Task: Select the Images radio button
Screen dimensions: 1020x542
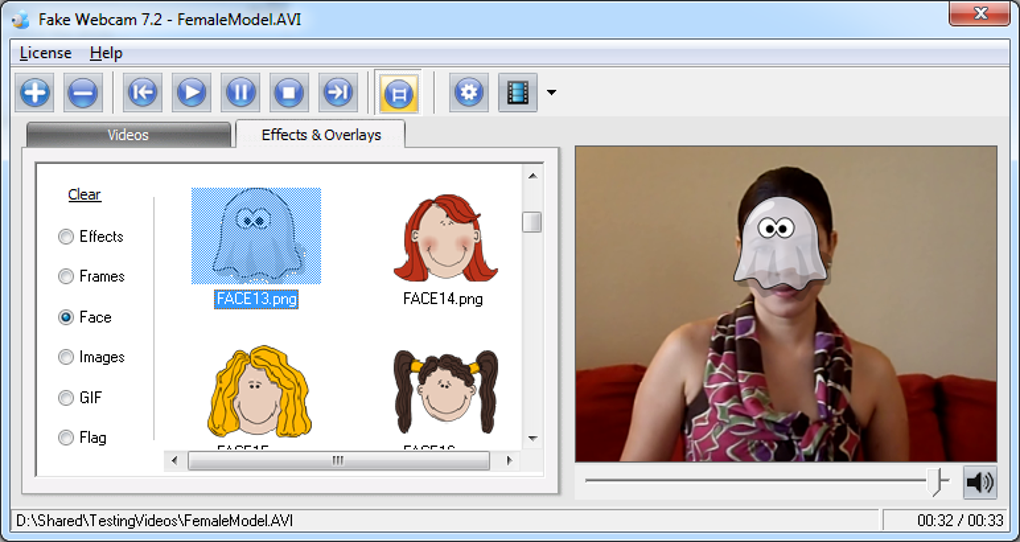Action: tap(66, 357)
